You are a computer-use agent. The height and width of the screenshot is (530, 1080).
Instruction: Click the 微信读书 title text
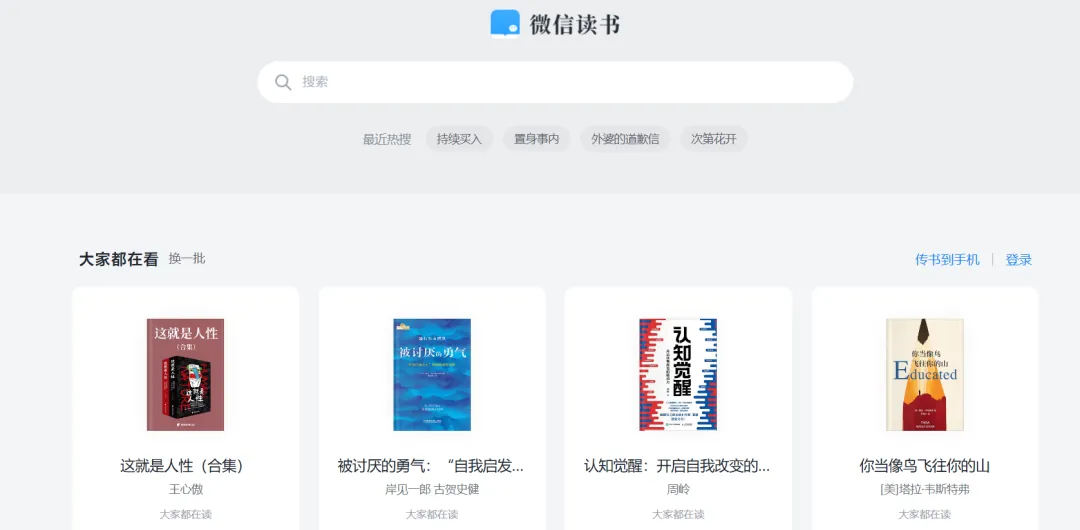click(575, 24)
